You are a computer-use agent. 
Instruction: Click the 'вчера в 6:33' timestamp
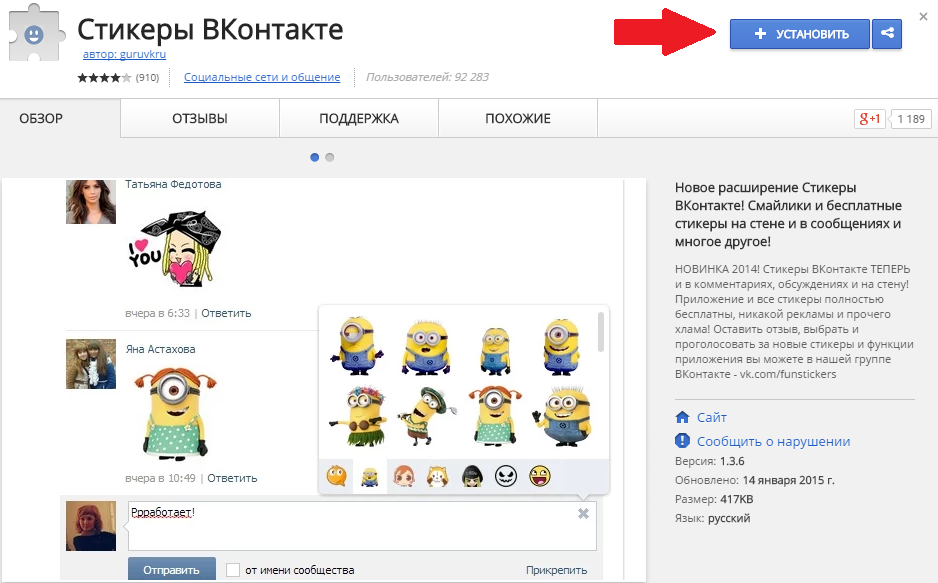point(157,313)
